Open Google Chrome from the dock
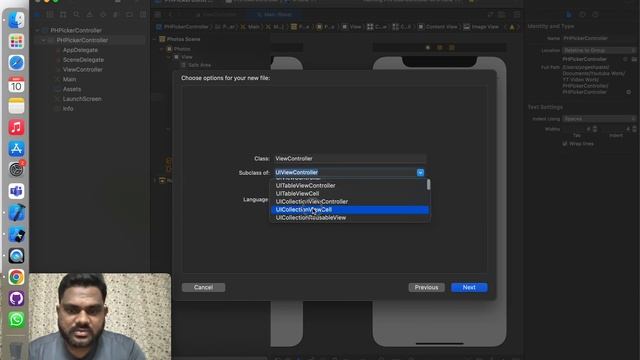 coord(16,277)
